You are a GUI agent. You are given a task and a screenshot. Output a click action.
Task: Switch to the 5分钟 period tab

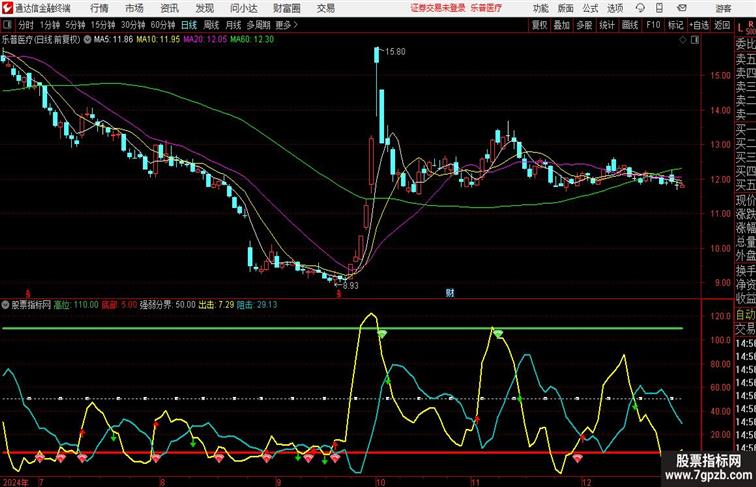(75, 25)
